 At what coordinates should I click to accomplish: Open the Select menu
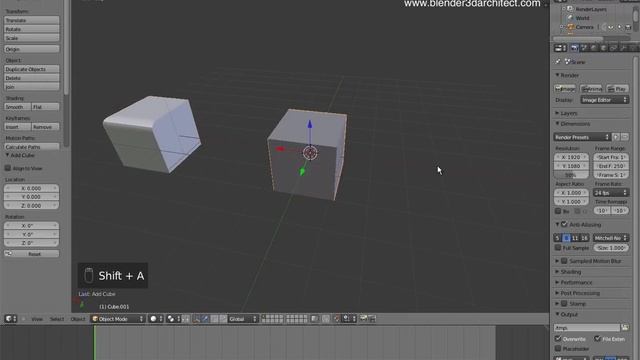click(57, 319)
